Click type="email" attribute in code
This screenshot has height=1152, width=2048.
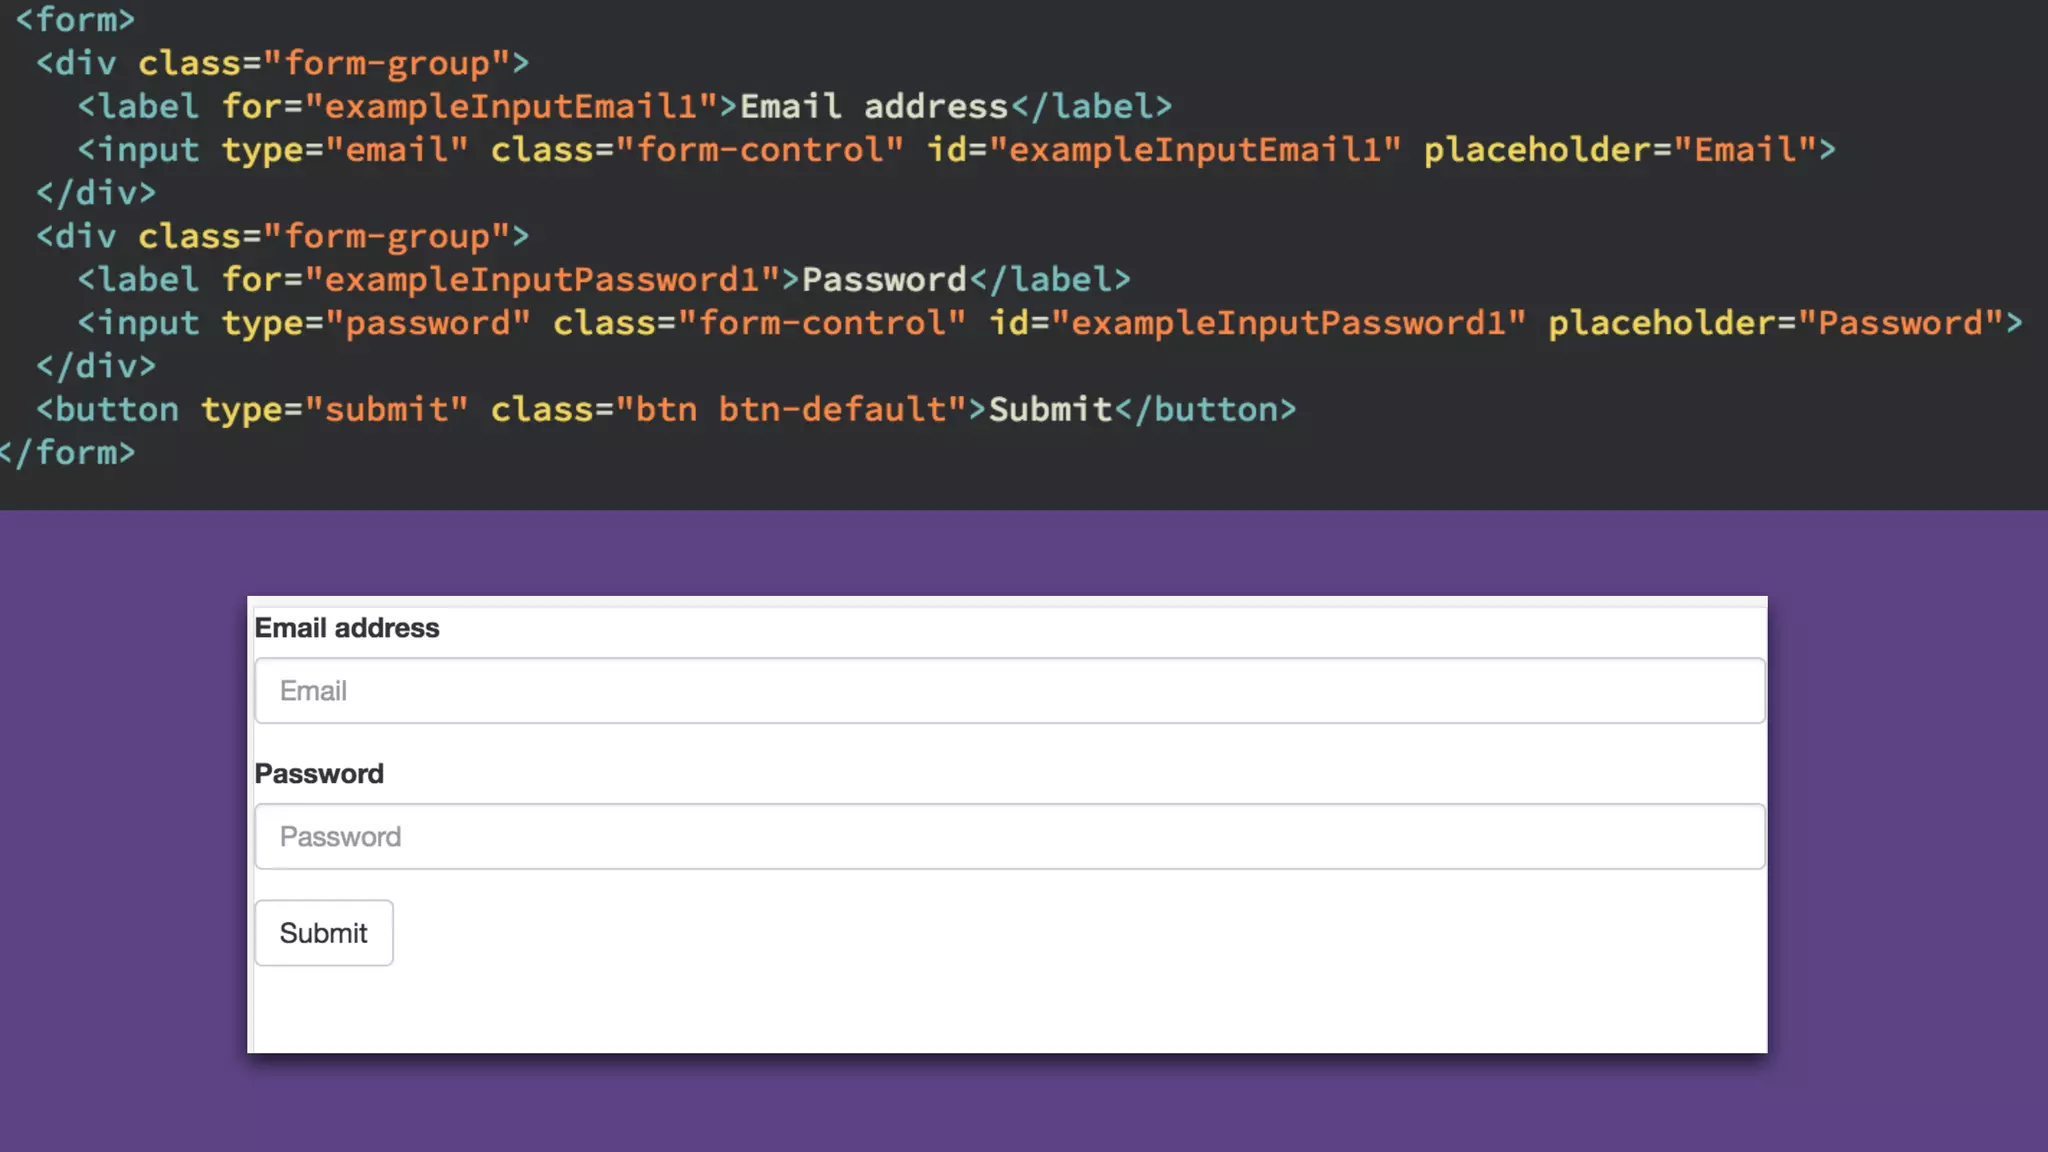(x=345, y=150)
